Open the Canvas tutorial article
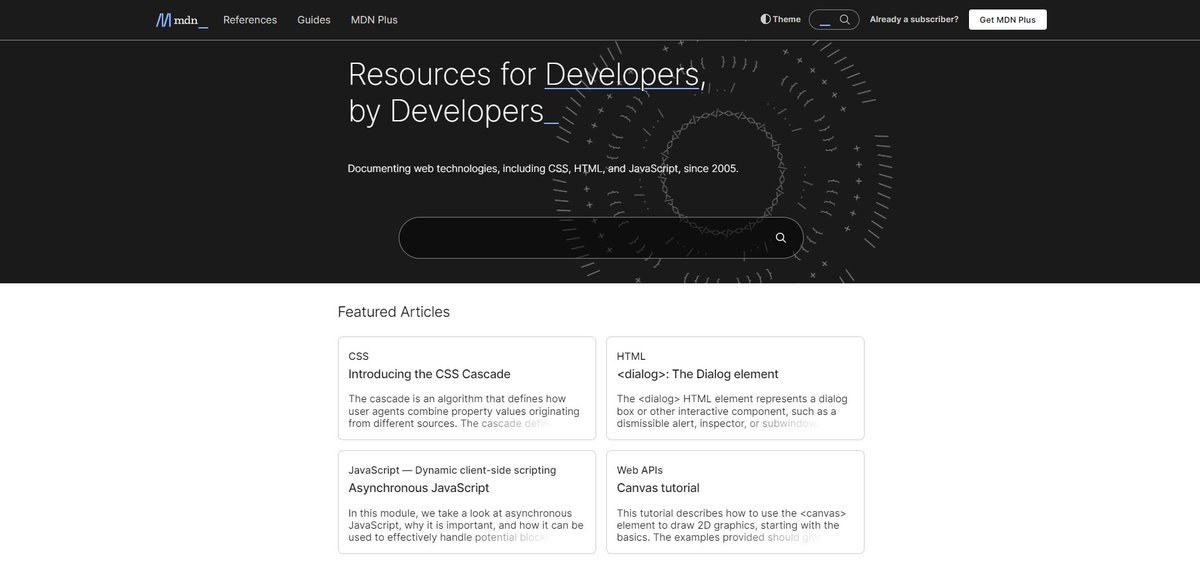This screenshot has height=585, width=1200. (656, 487)
